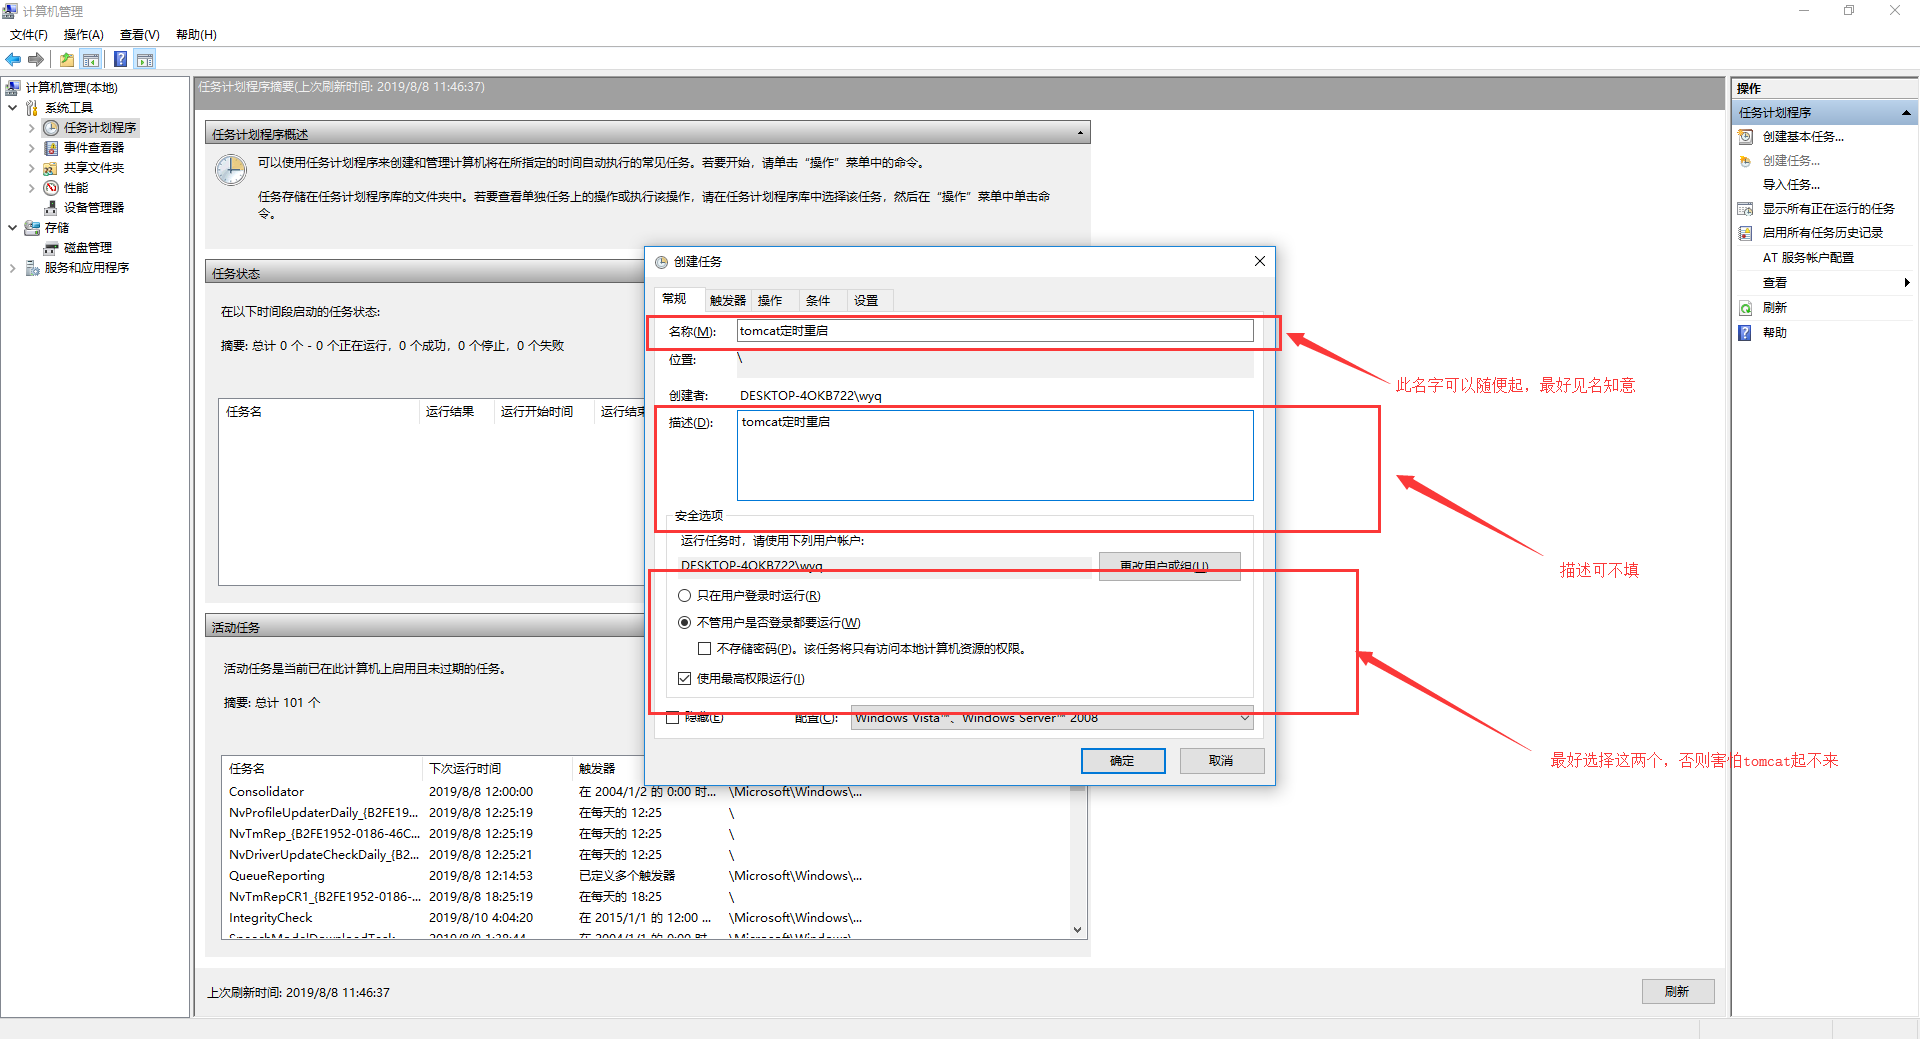Expand the 服务和应用程序 tree node

(12, 268)
